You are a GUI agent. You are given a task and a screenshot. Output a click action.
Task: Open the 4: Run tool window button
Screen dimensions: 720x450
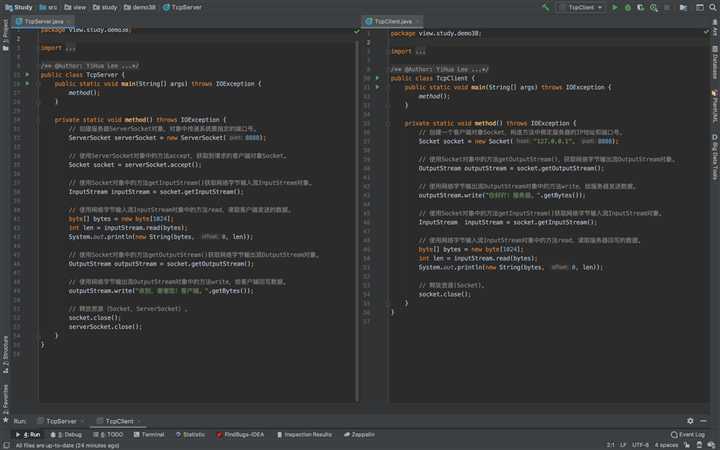click(x=28, y=434)
